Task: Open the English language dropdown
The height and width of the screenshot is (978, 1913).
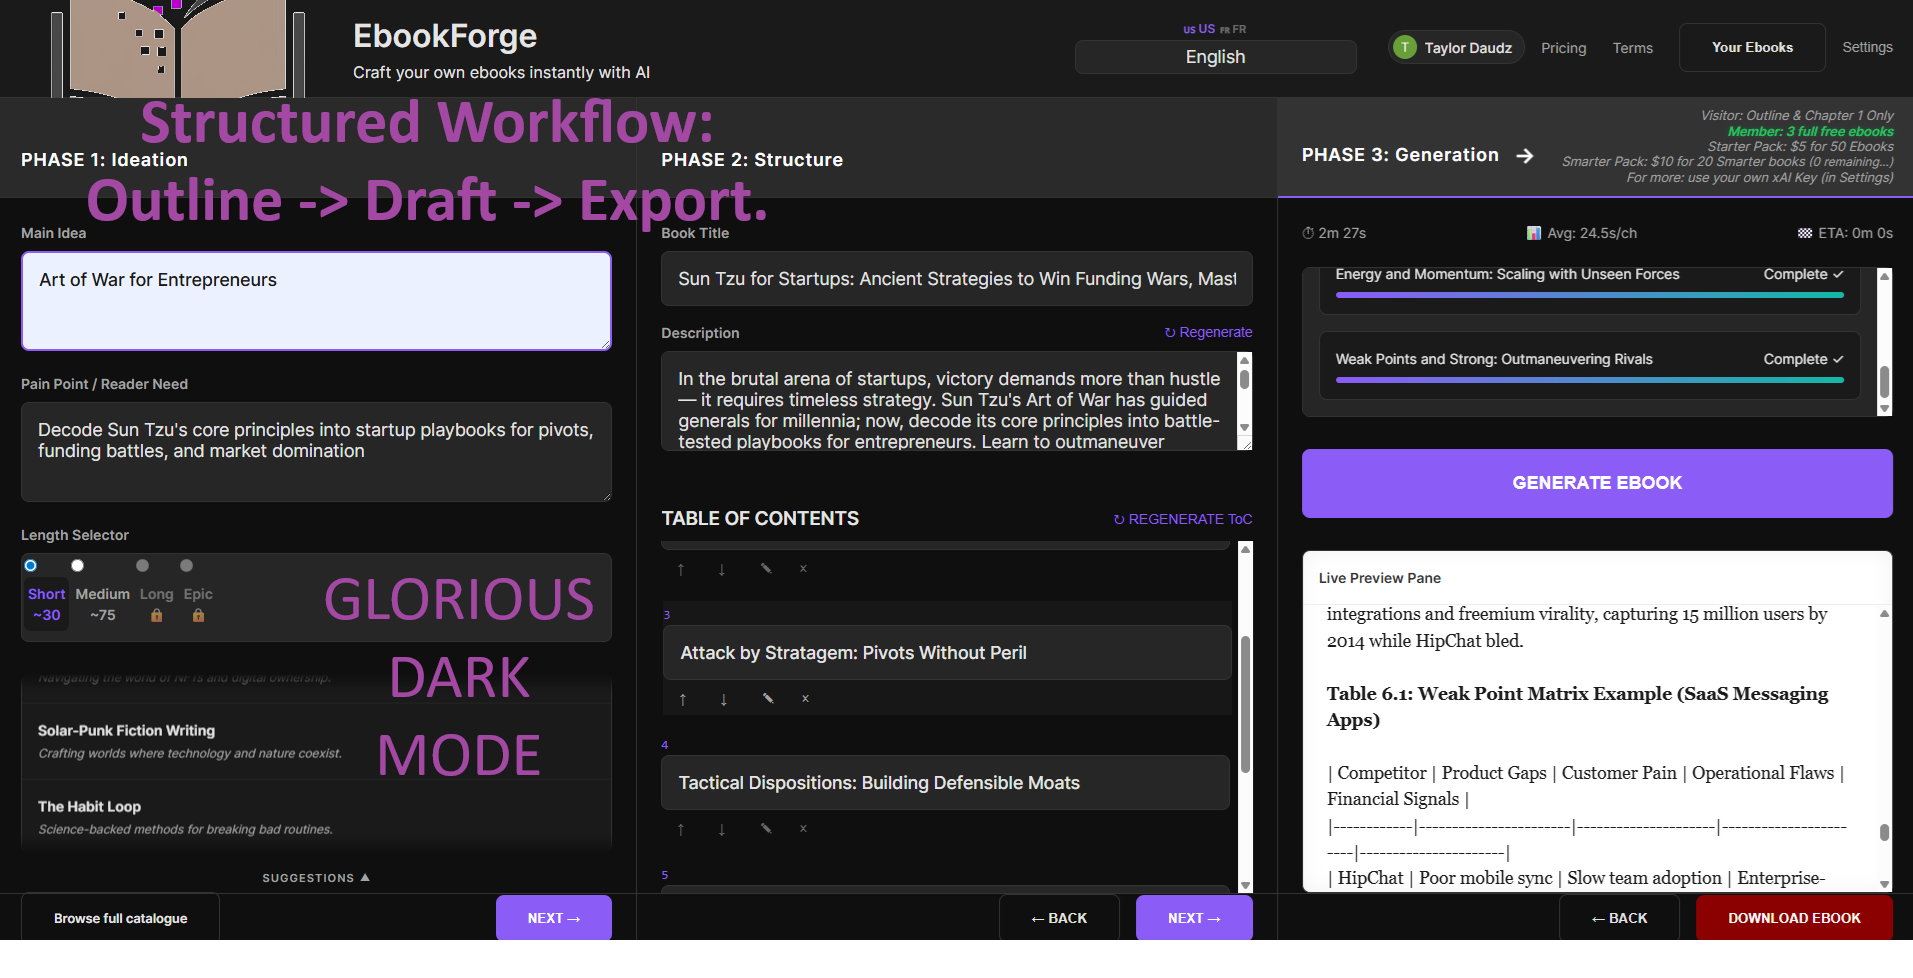Action: [x=1215, y=57]
